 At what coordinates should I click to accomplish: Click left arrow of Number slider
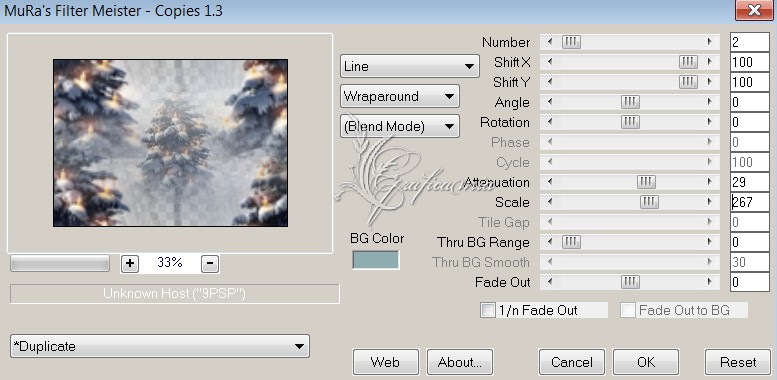click(550, 42)
